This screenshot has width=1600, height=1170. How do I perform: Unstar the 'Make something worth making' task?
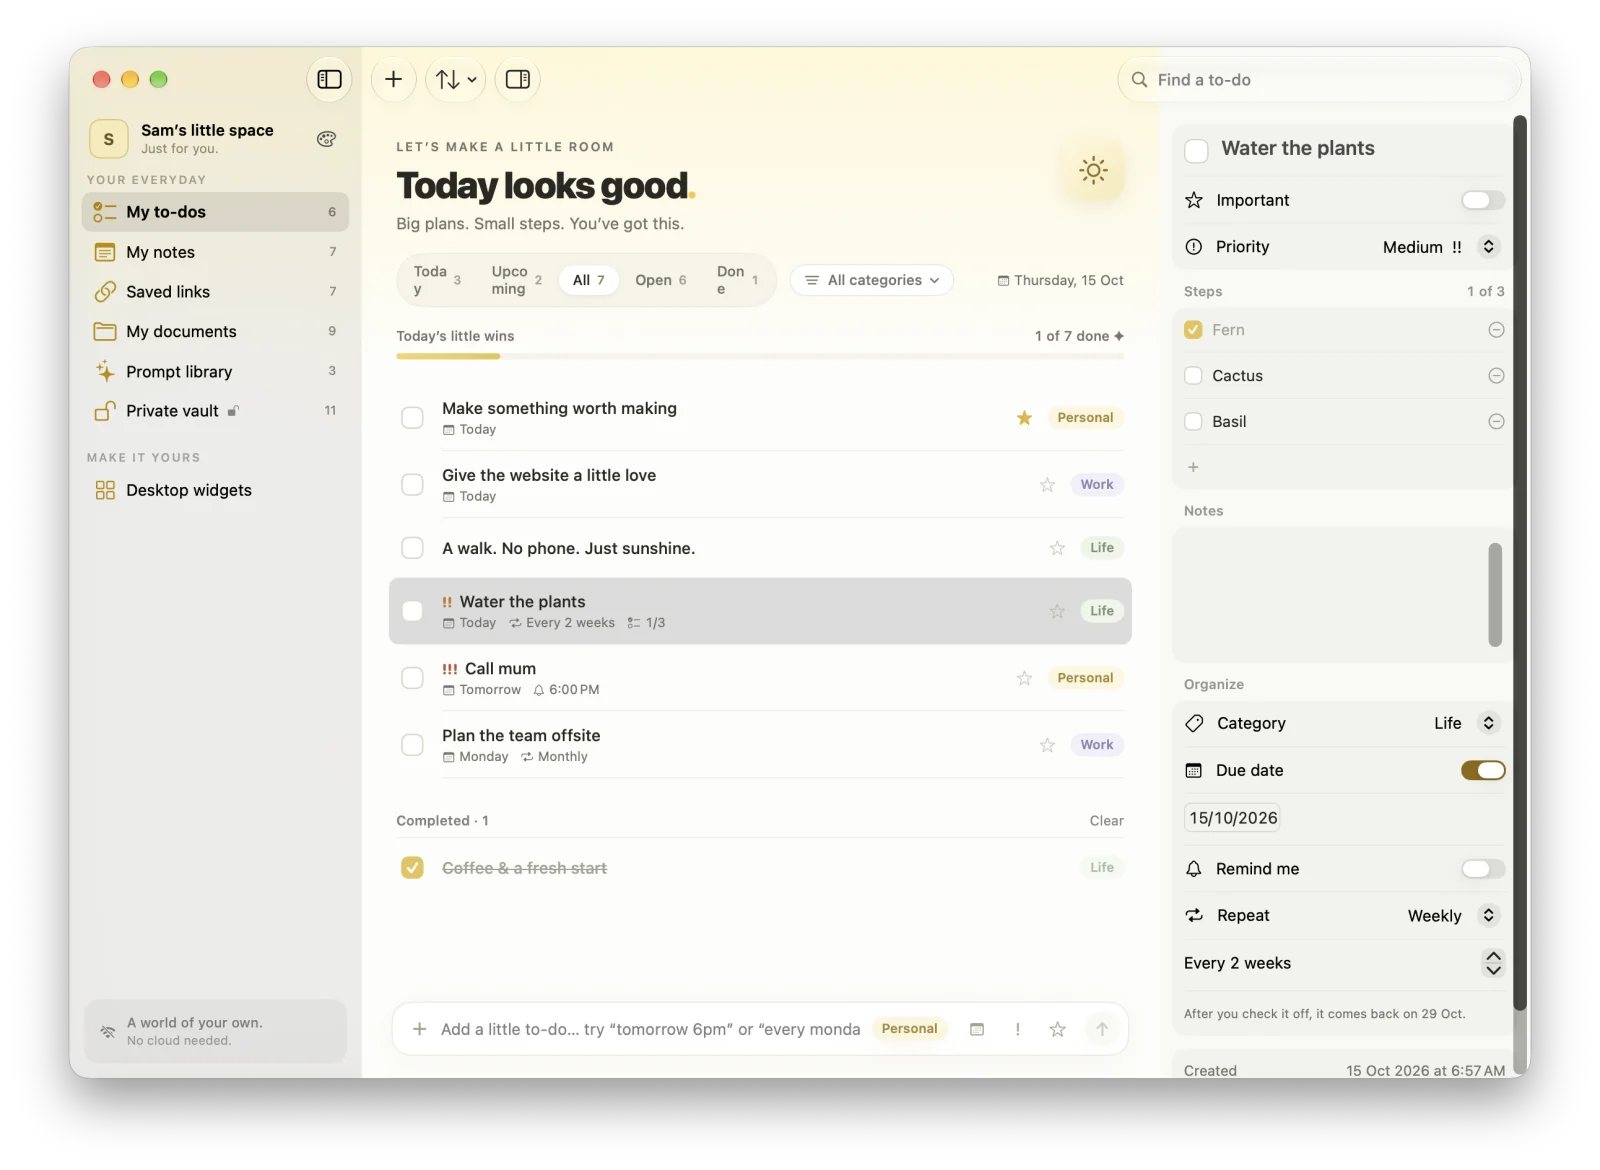coord(1024,418)
